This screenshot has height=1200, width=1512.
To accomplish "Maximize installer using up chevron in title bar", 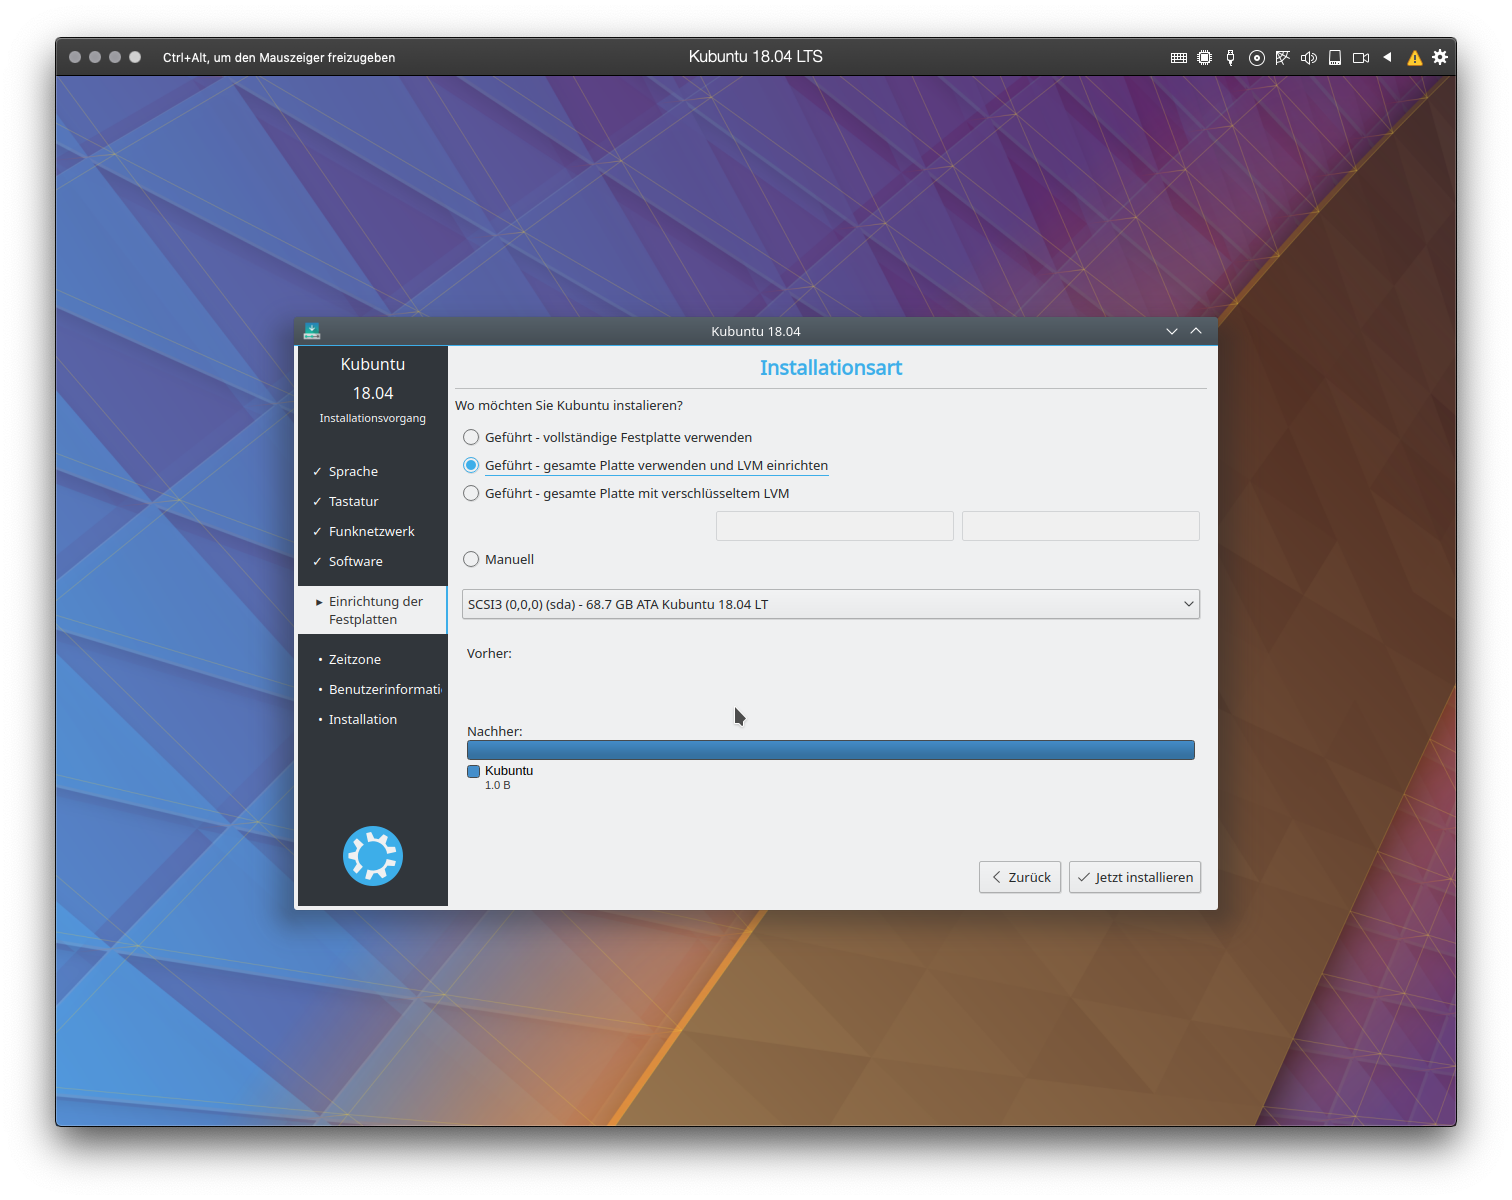I will 1196,331.
